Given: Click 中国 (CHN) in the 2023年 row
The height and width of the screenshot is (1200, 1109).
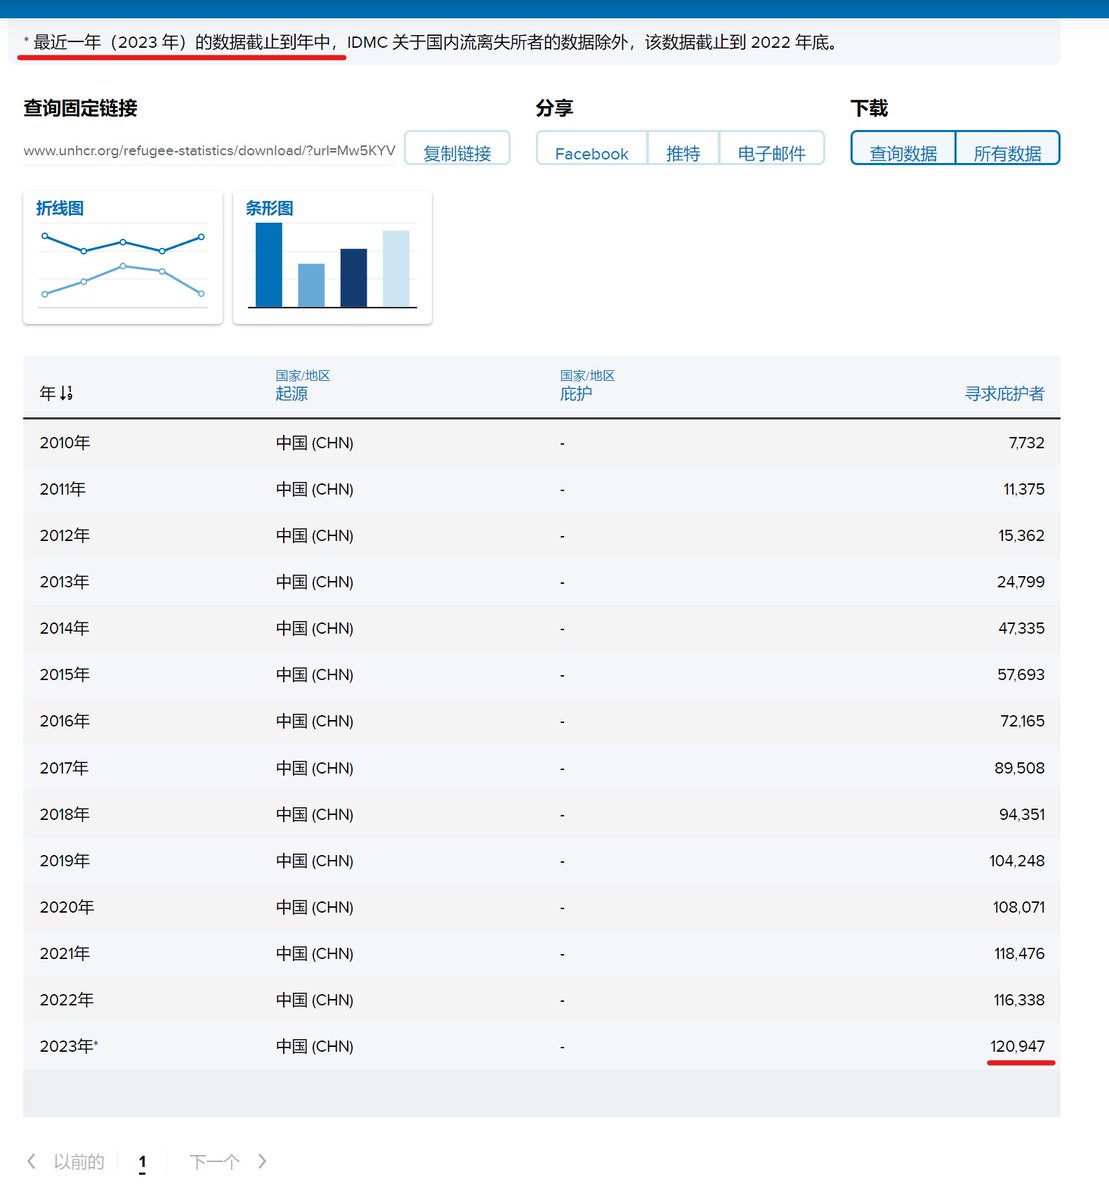Looking at the screenshot, I should (315, 1046).
